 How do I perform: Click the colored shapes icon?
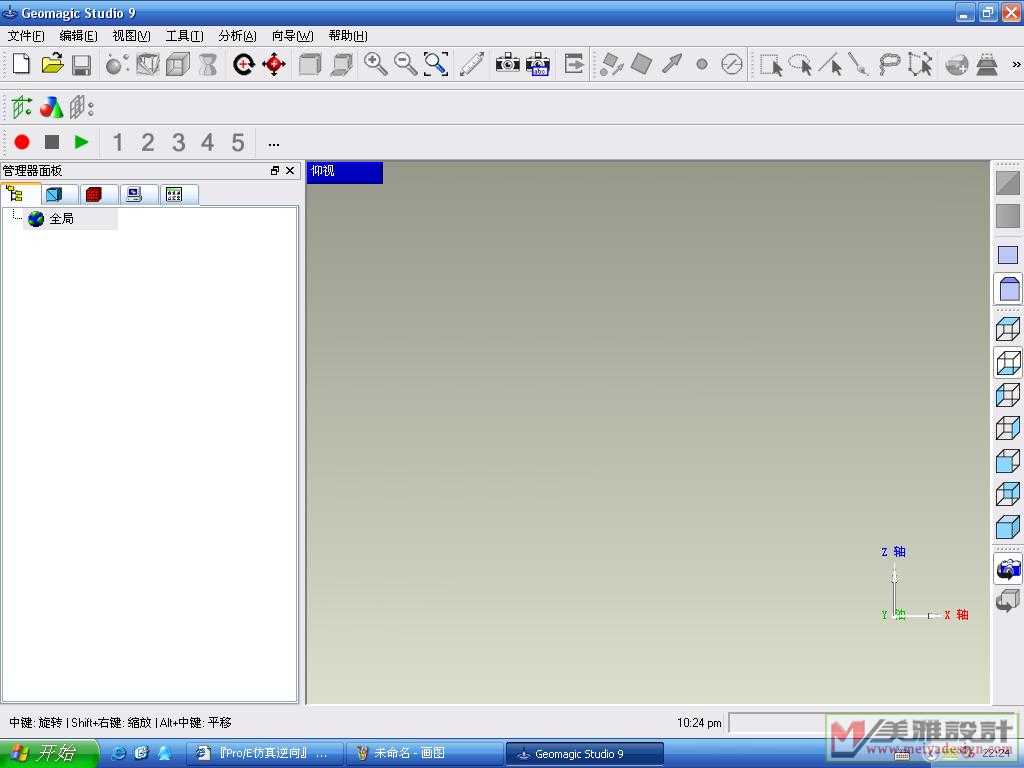coord(51,106)
